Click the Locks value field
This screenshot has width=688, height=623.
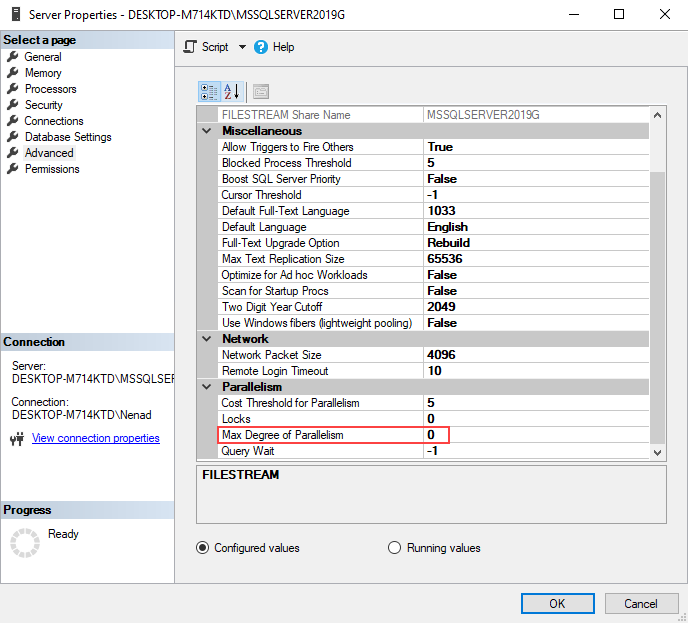tap(535, 419)
